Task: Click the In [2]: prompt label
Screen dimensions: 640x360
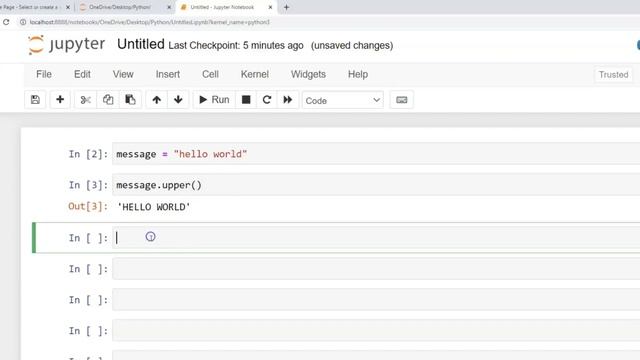Action: (x=88, y=154)
